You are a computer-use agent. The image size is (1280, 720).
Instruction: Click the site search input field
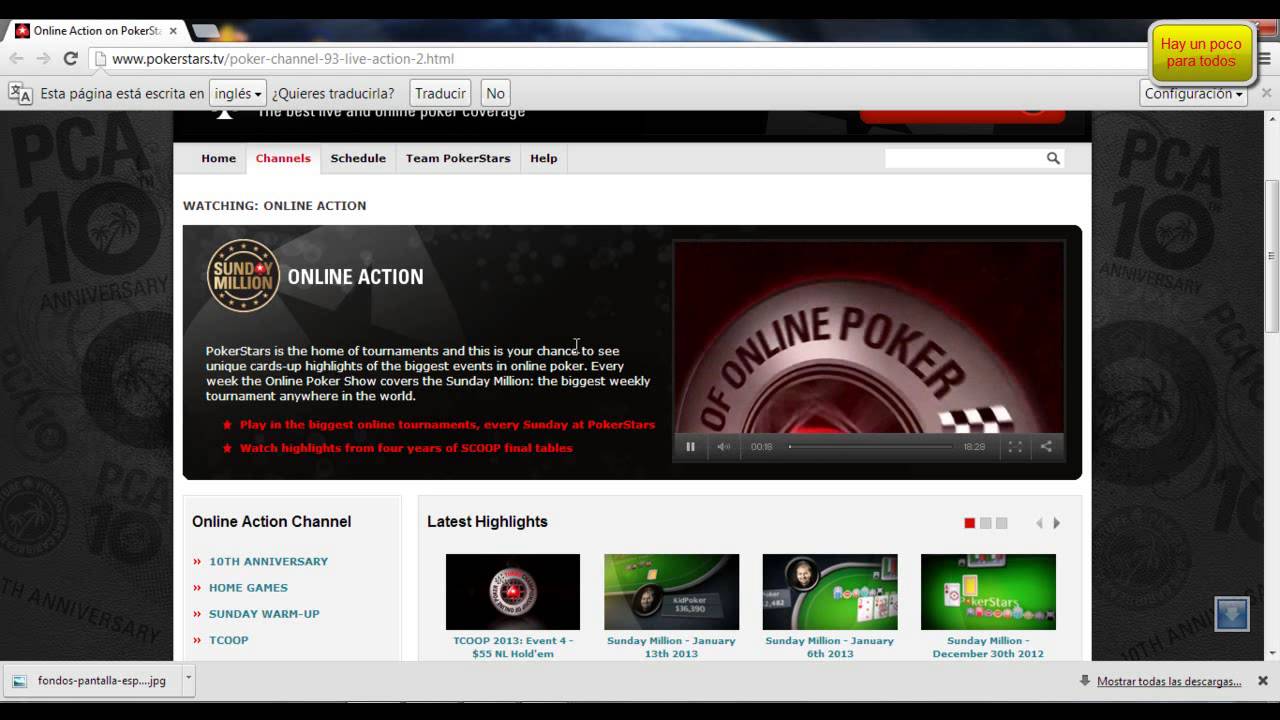[964, 158]
